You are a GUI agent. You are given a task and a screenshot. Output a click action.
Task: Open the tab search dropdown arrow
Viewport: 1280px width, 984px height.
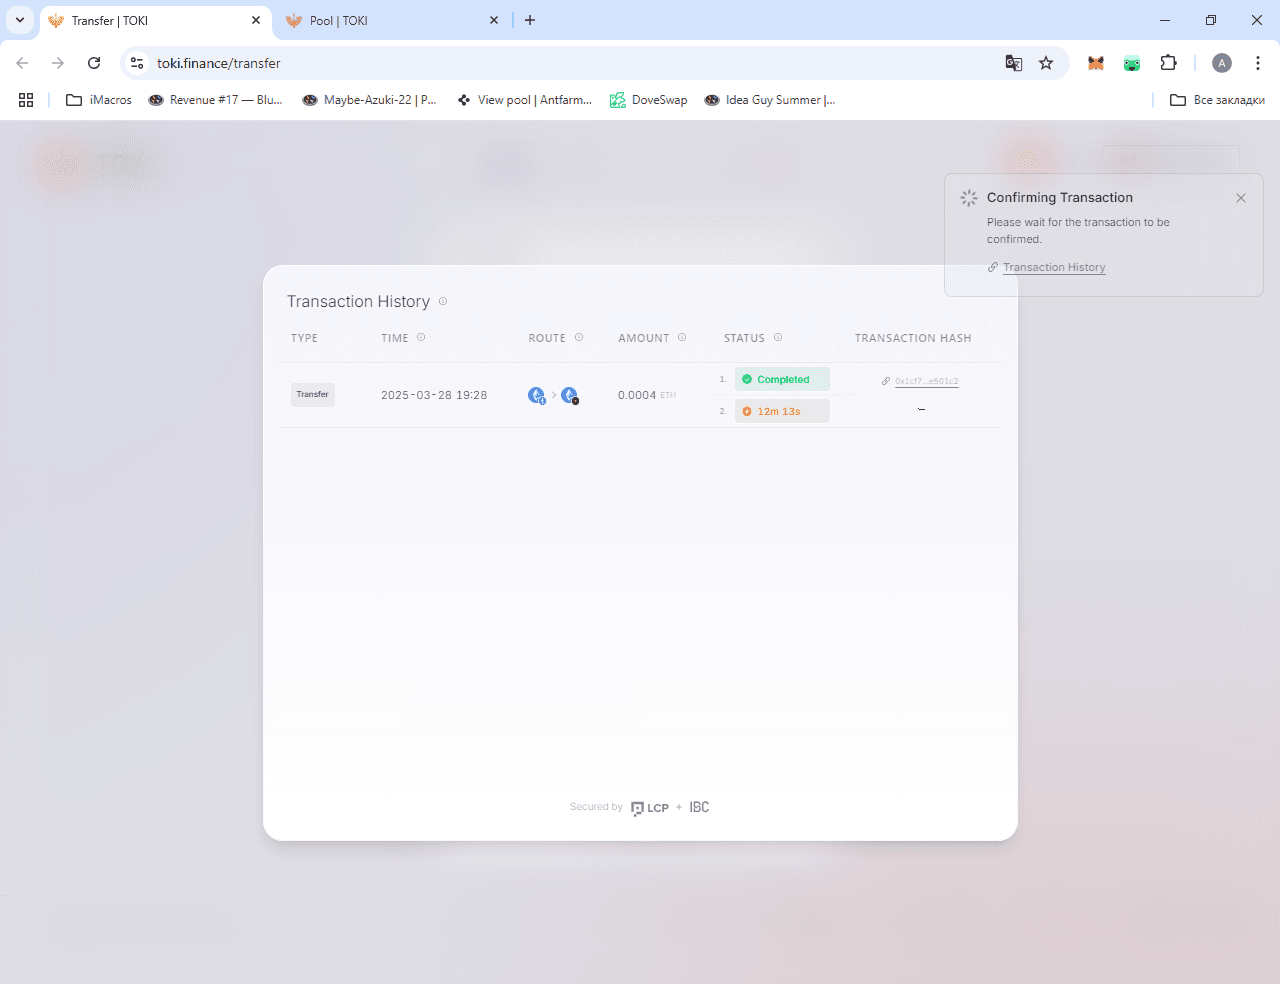point(19,20)
